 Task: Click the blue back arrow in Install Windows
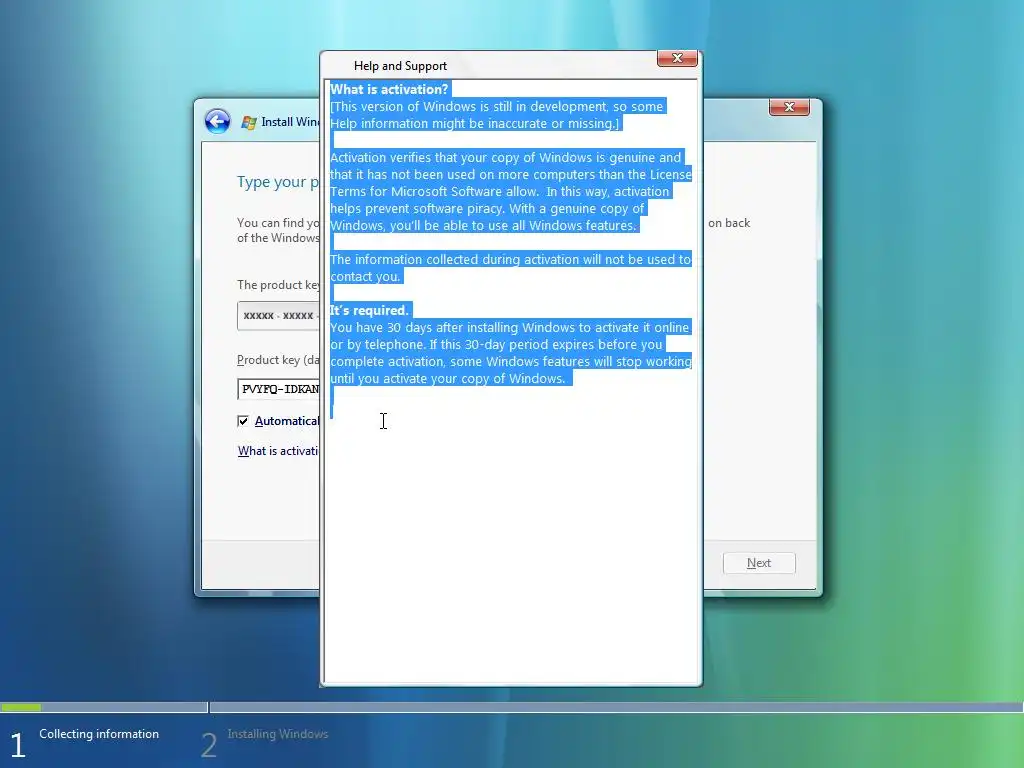(217, 121)
